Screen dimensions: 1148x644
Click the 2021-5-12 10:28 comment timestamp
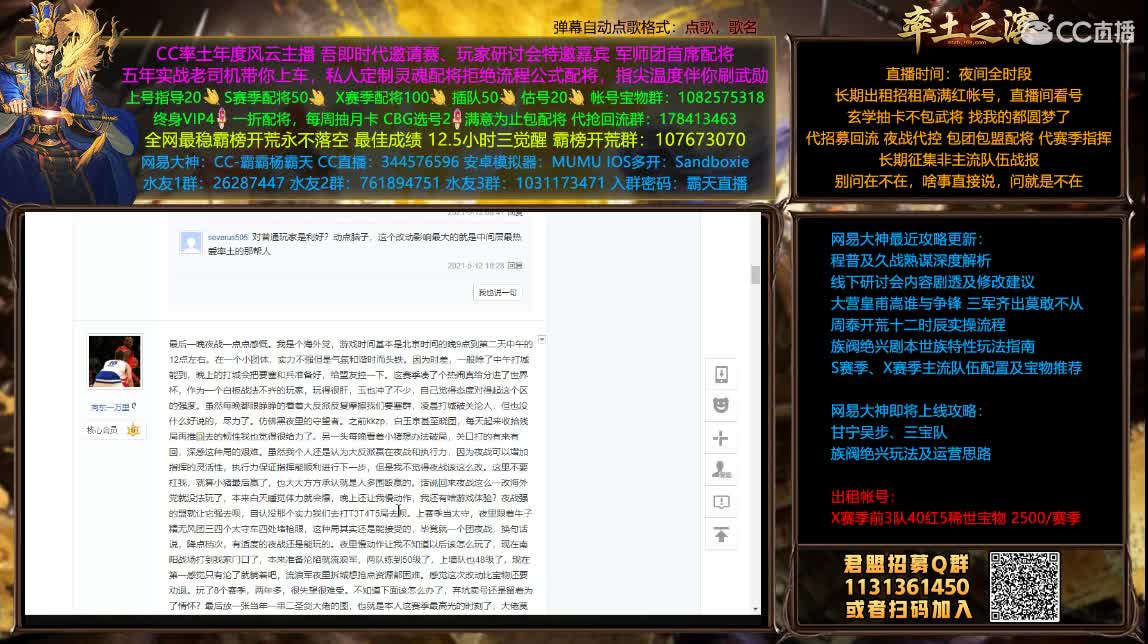pos(476,266)
